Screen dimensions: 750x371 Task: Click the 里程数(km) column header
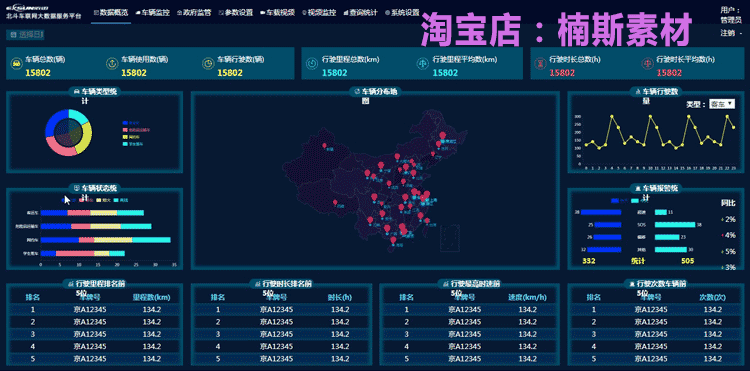[x=152, y=297]
